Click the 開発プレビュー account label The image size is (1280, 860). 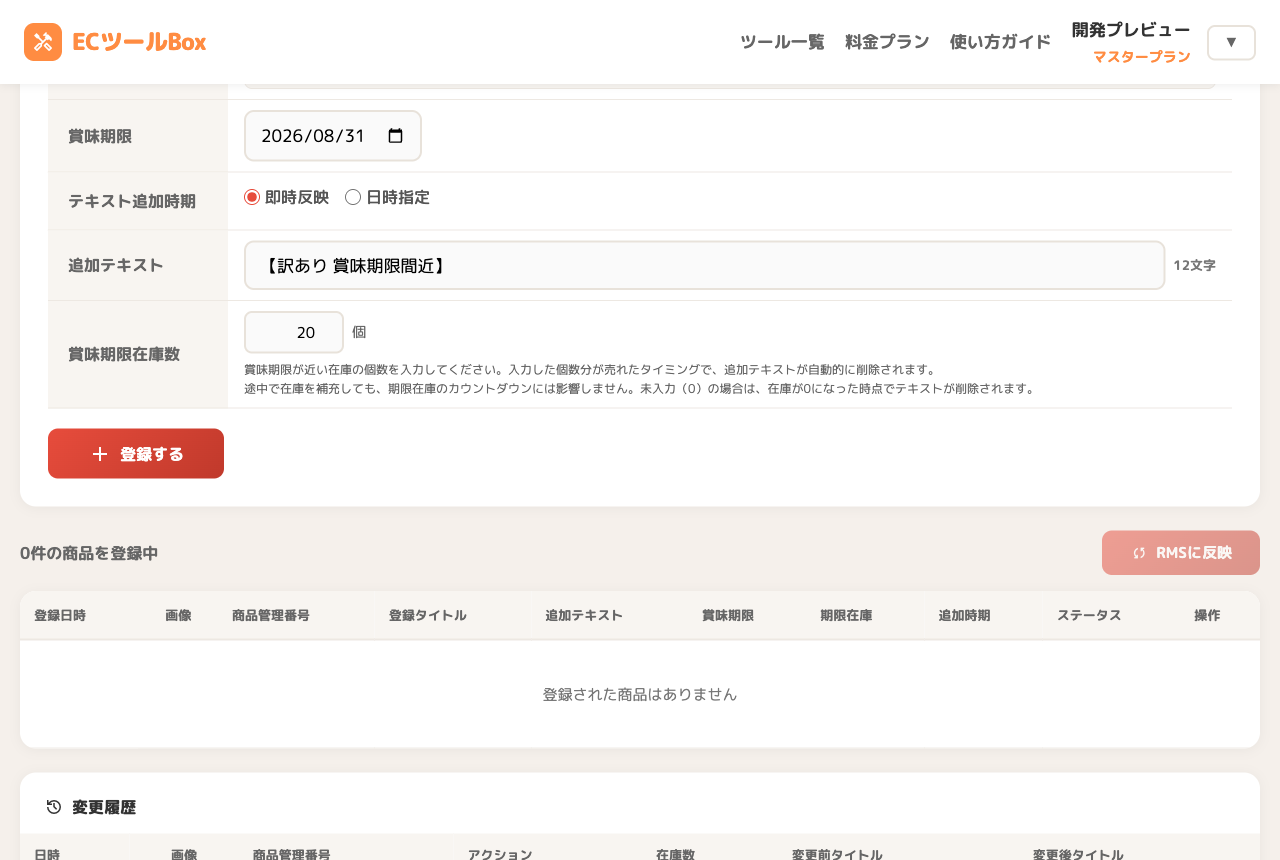[1131, 30]
